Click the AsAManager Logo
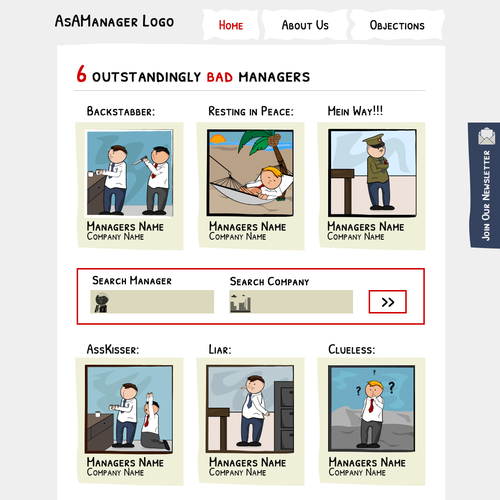The height and width of the screenshot is (500, 500). point(114,21)
